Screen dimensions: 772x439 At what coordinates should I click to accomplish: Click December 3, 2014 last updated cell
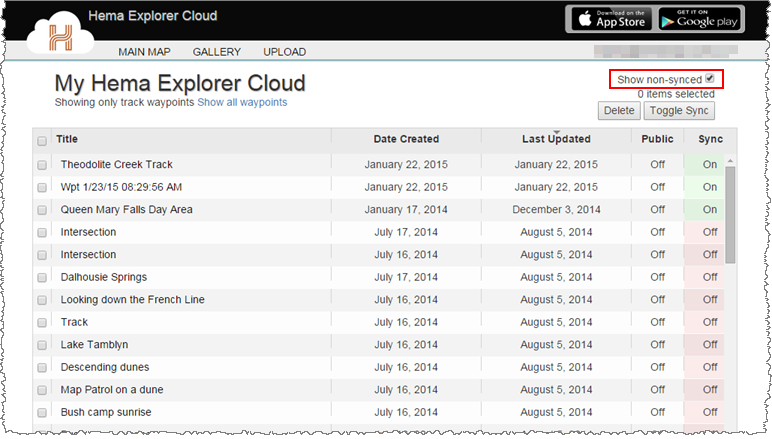click(556, 210)
